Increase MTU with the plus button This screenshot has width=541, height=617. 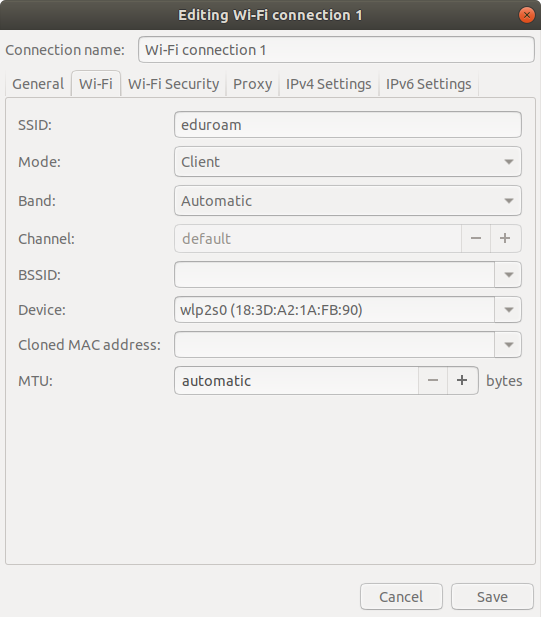463,381
